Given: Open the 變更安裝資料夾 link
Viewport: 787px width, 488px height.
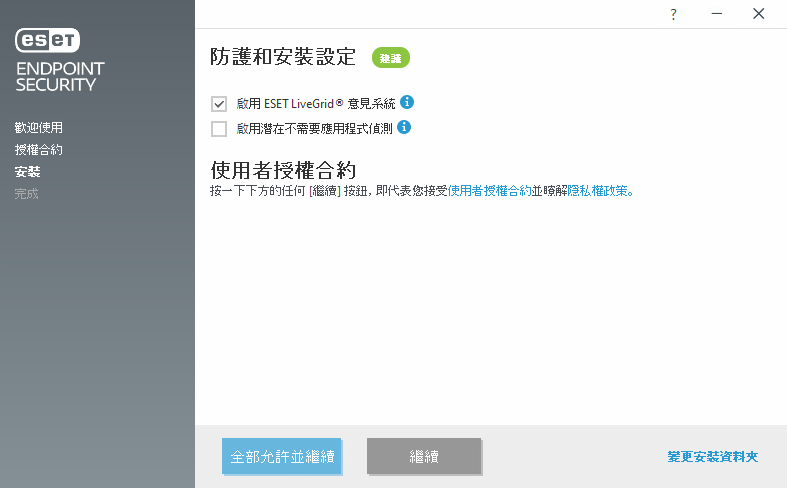Looking at the screenshot, I should coord(713,456).
